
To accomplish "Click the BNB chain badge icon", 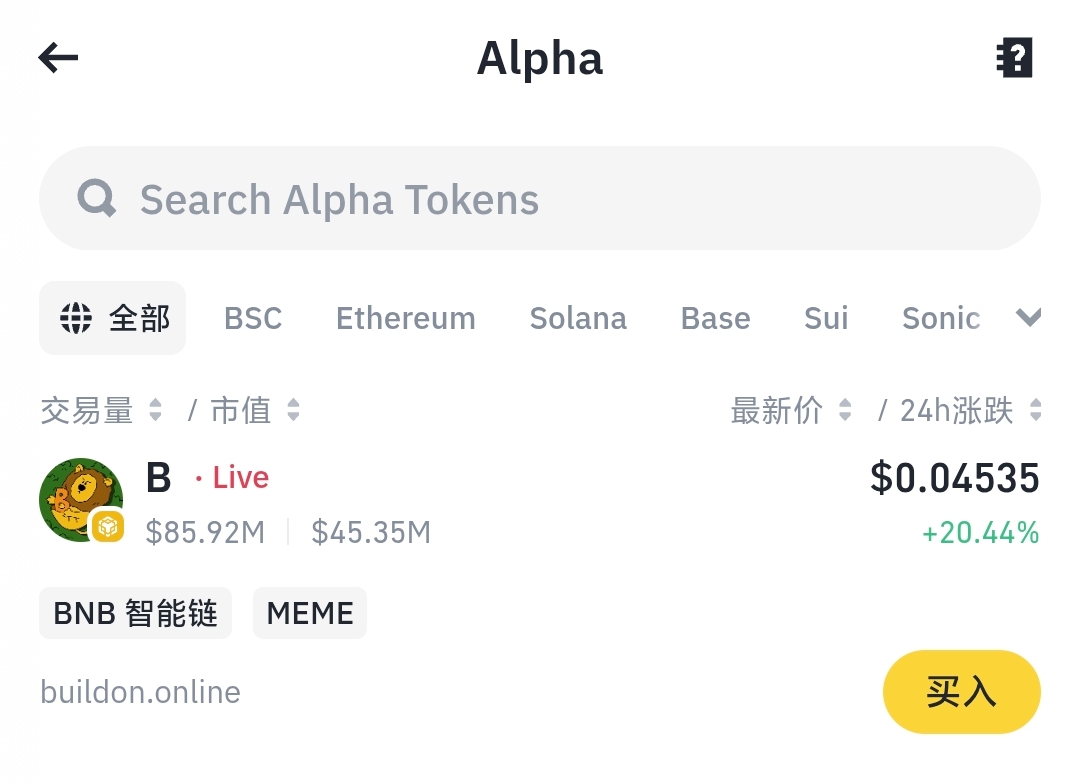I will (x=107, y=526).
